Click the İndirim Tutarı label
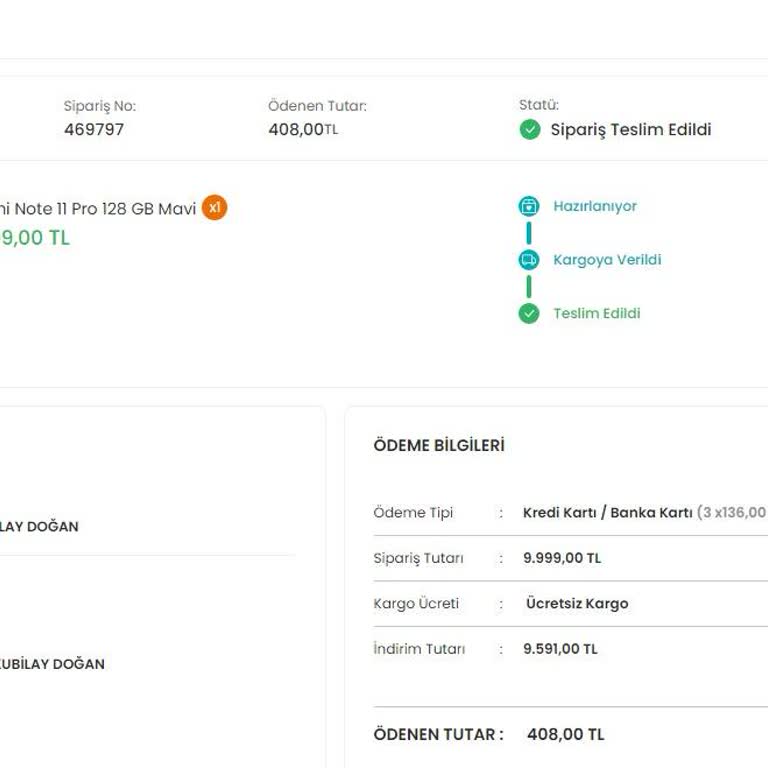The height and width of the screenshot is (768, 768). [x=419, y=649]
